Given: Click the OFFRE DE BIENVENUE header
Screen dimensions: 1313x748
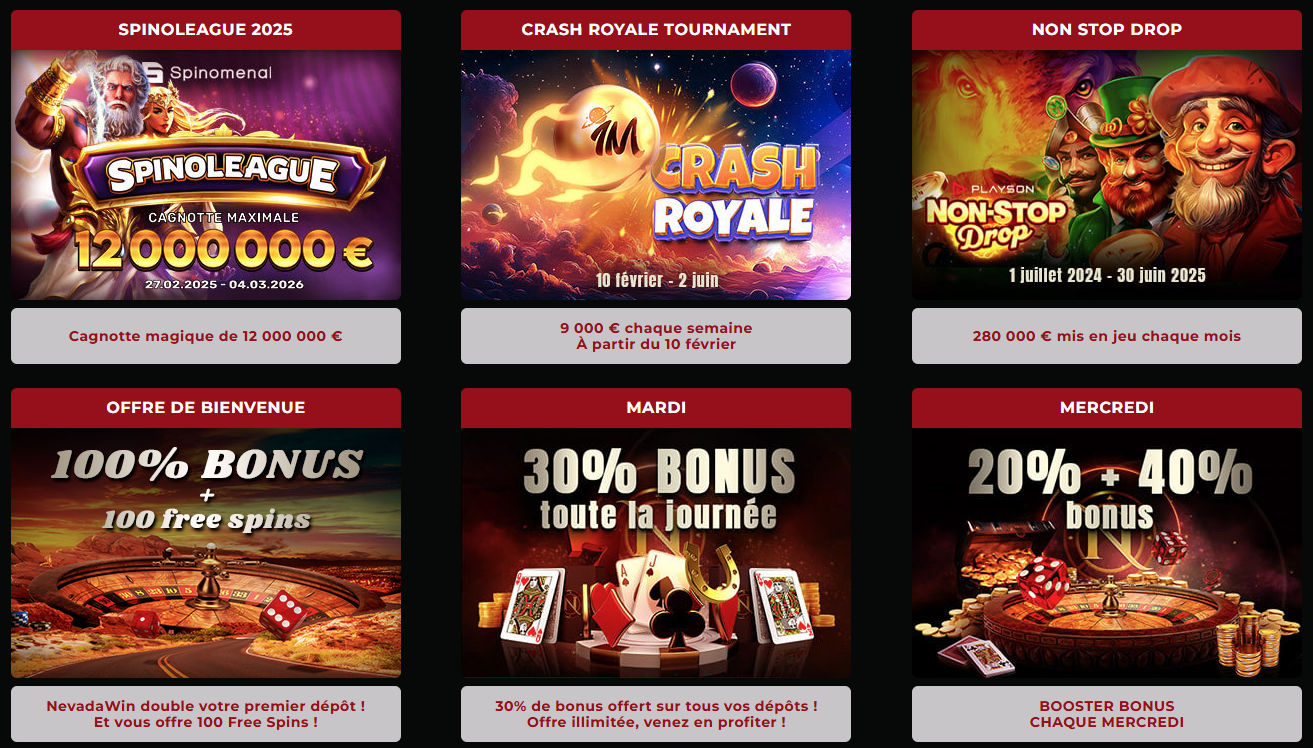Looking at the screenshot, I should click(206, 408).
